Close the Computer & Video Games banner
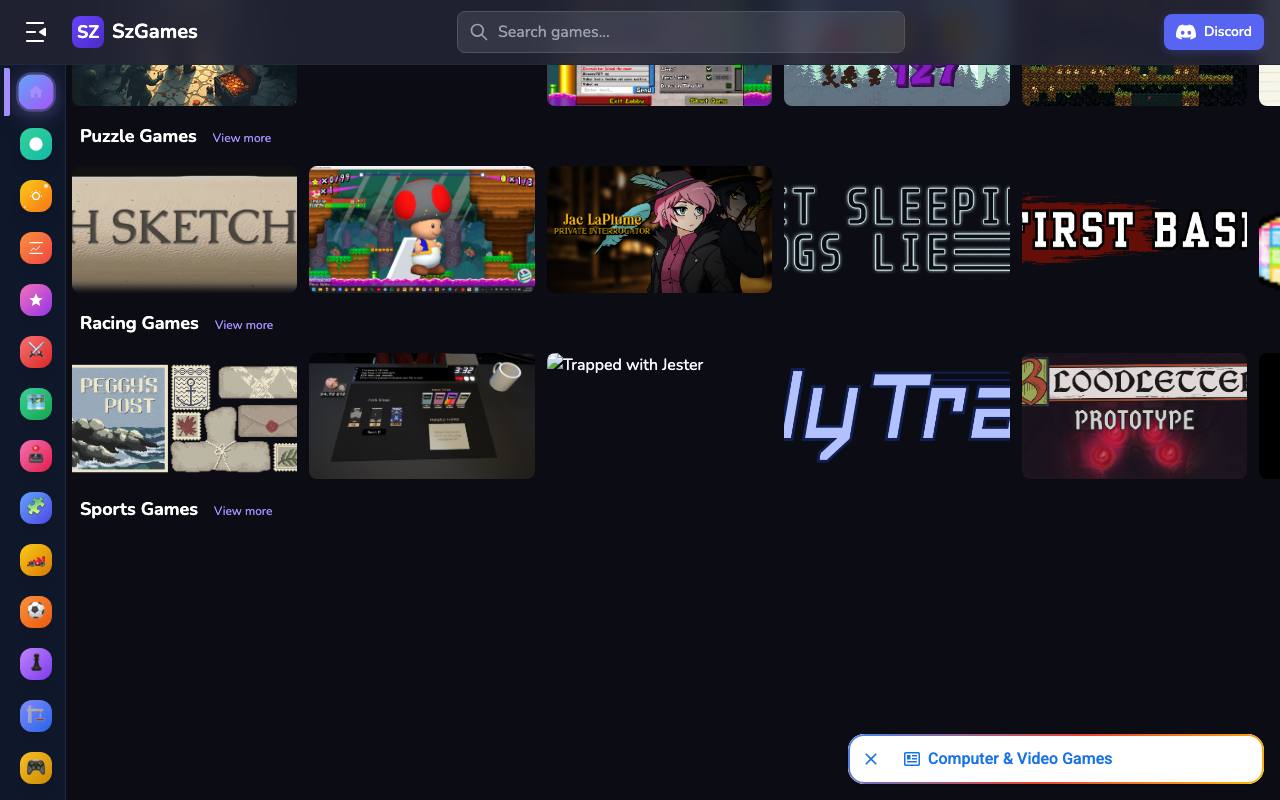Image resolution: width=1280 pixels, height=800 pixels. click(x=871, y=759)
